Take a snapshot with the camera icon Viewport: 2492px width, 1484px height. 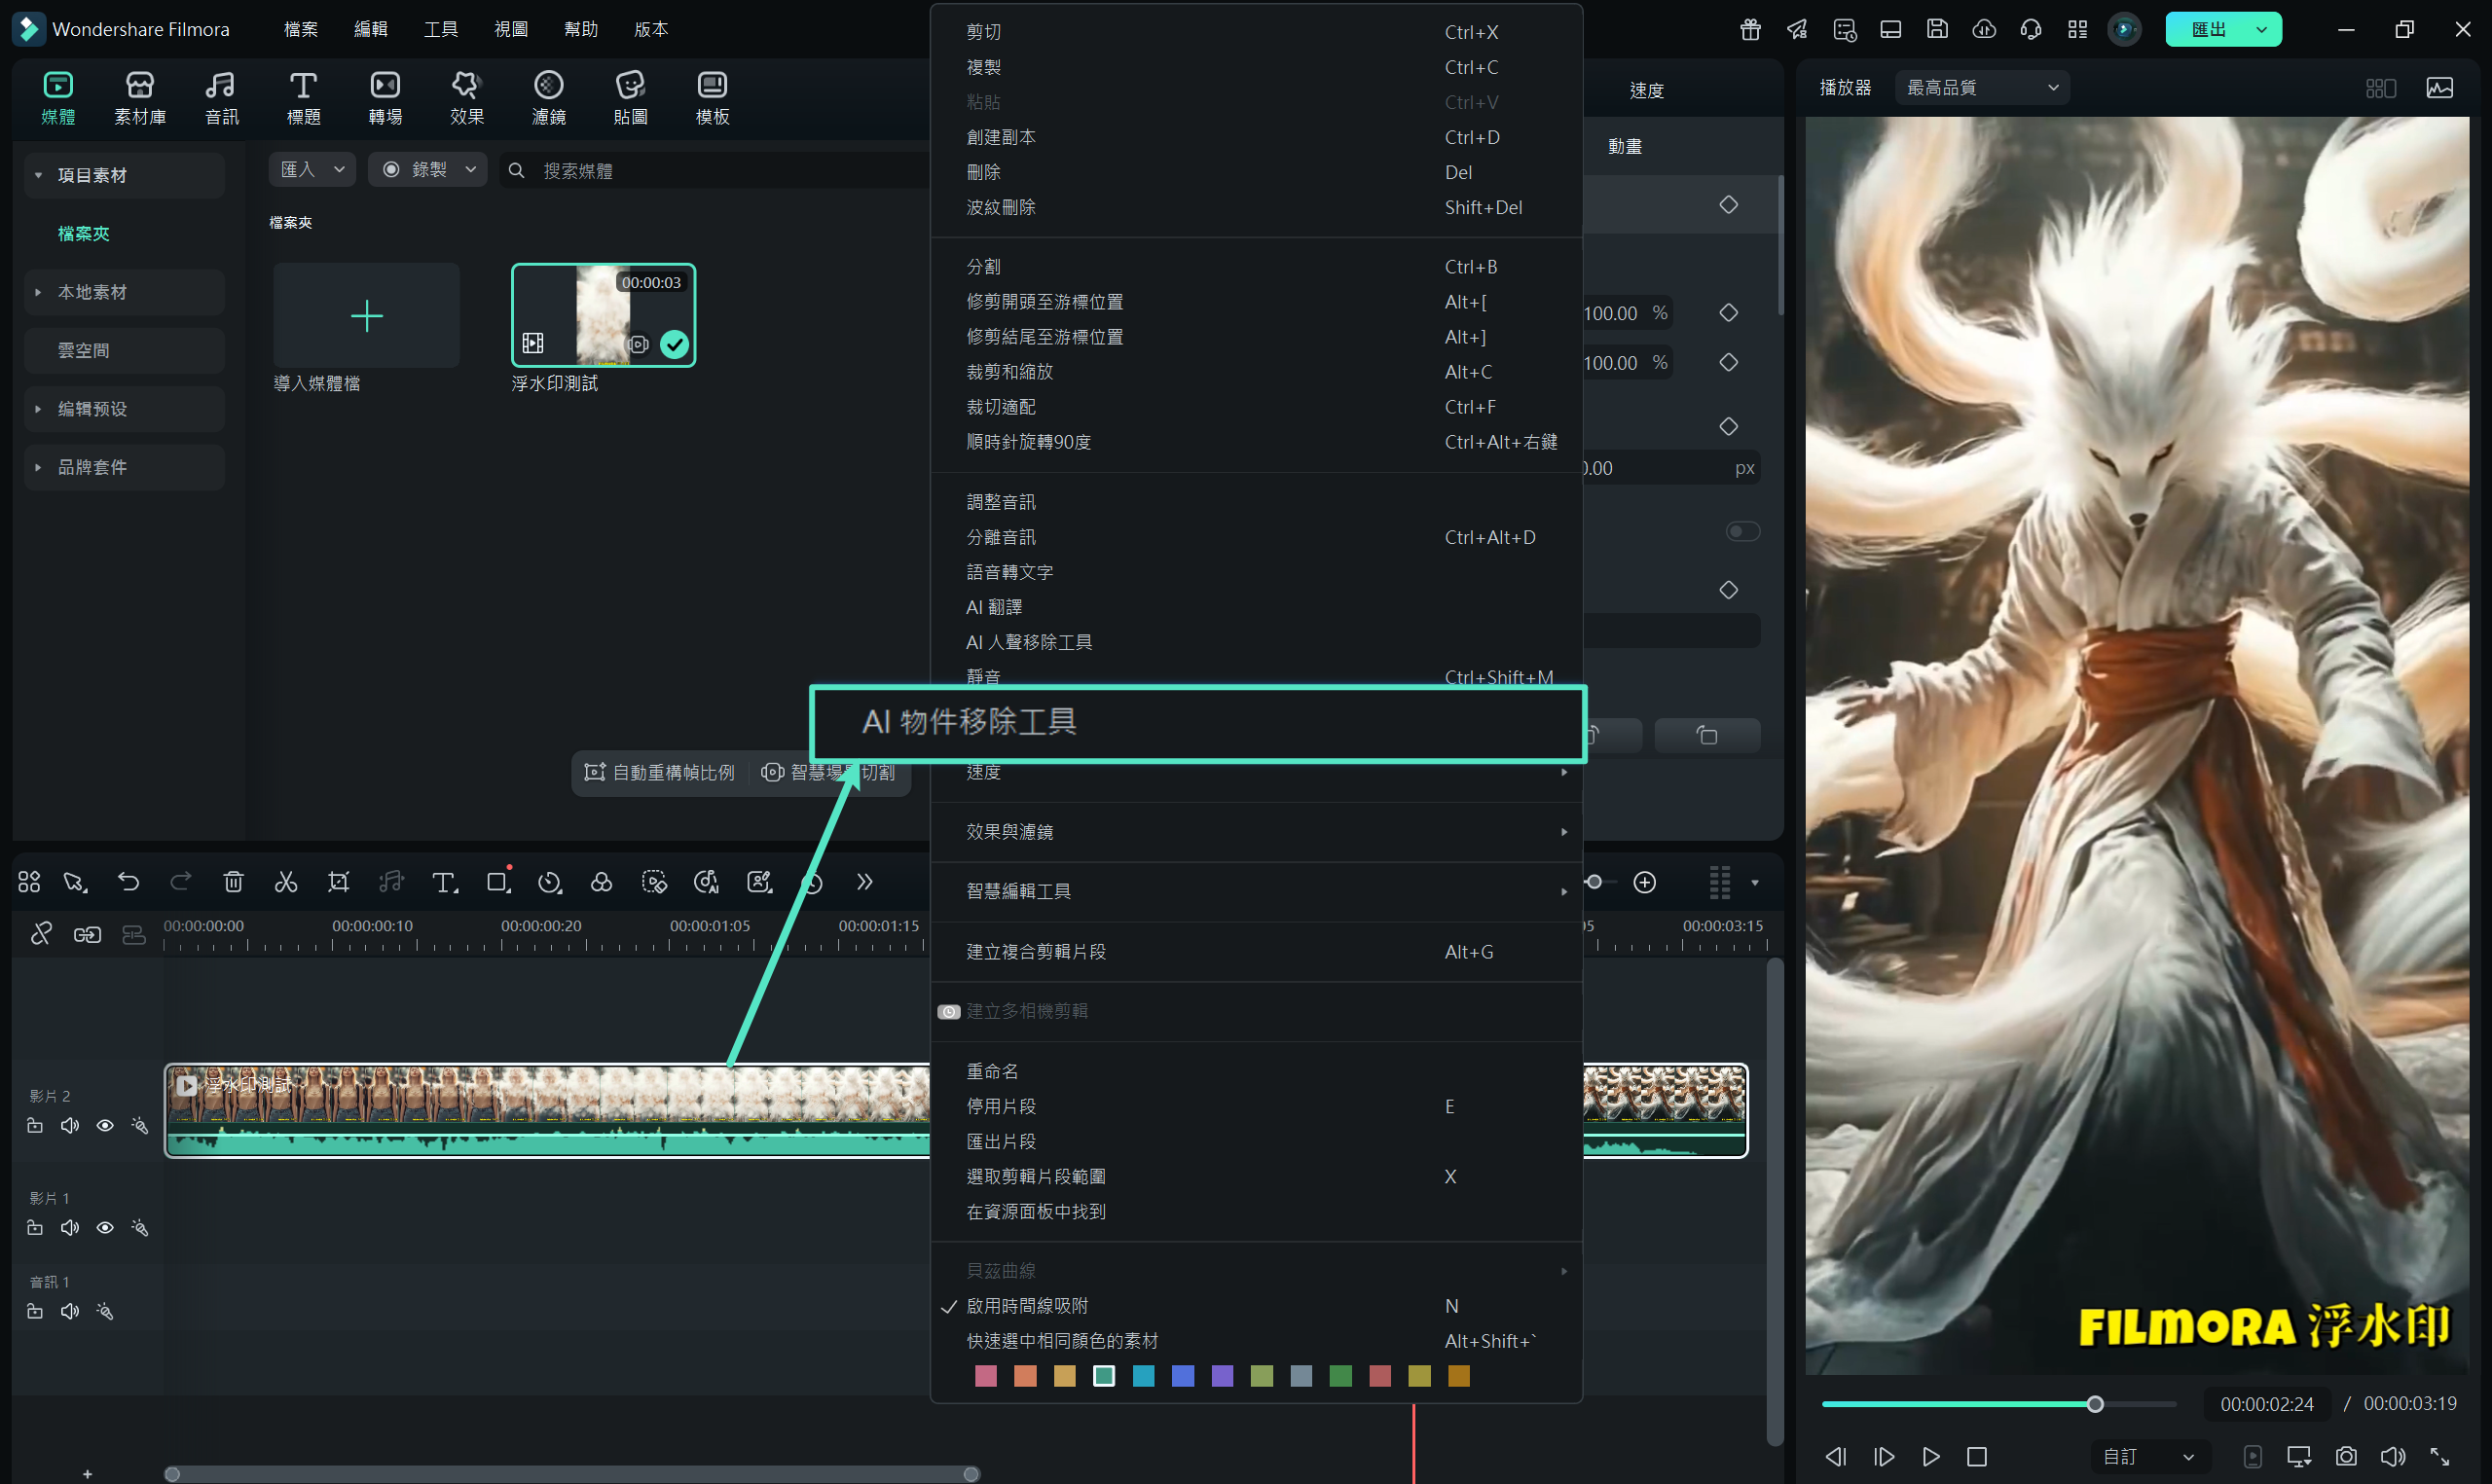(x=2346, y=1456)
